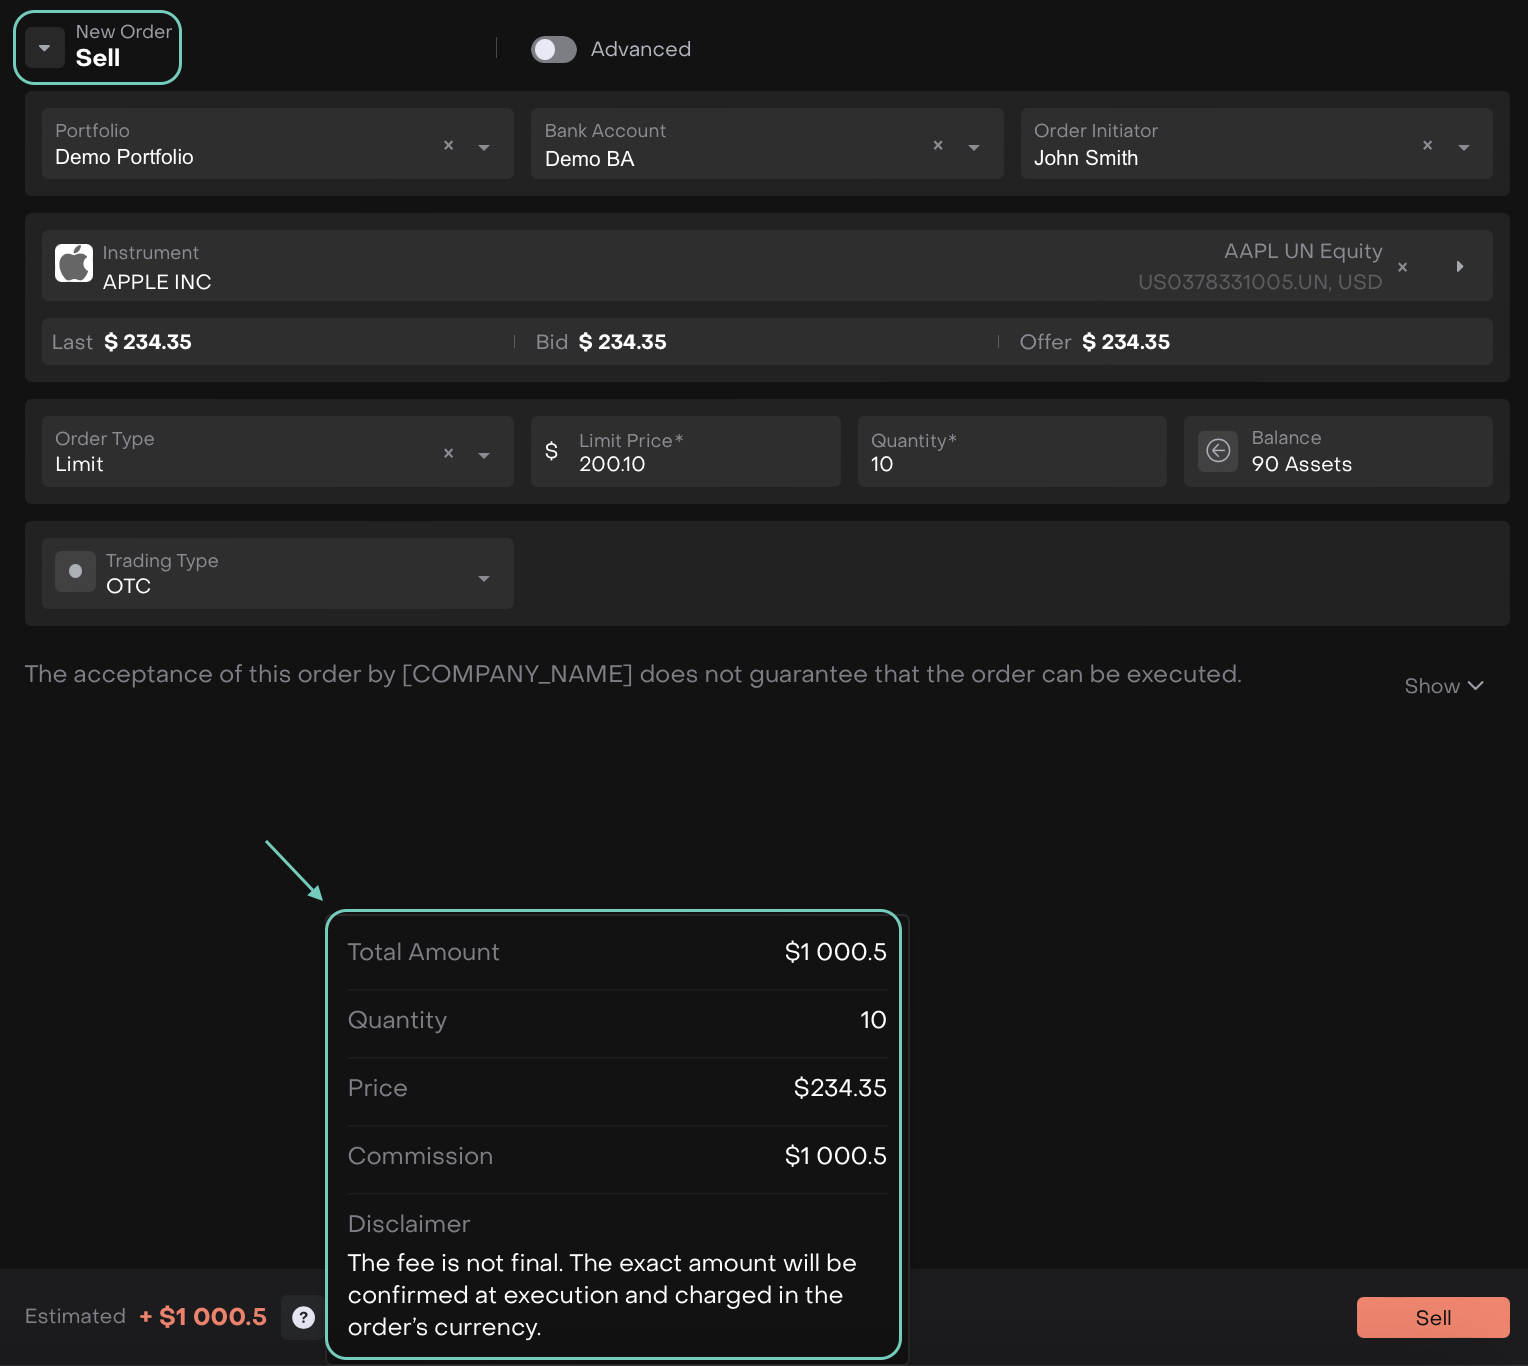Click the dollar sign currency icon
This screenshot has width=1528, height=1366.
point(551,451)
